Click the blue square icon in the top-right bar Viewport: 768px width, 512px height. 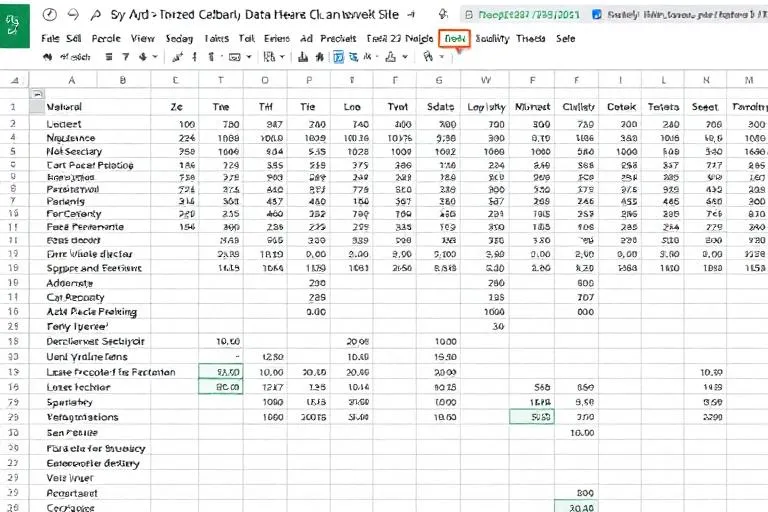pos(597,15)
